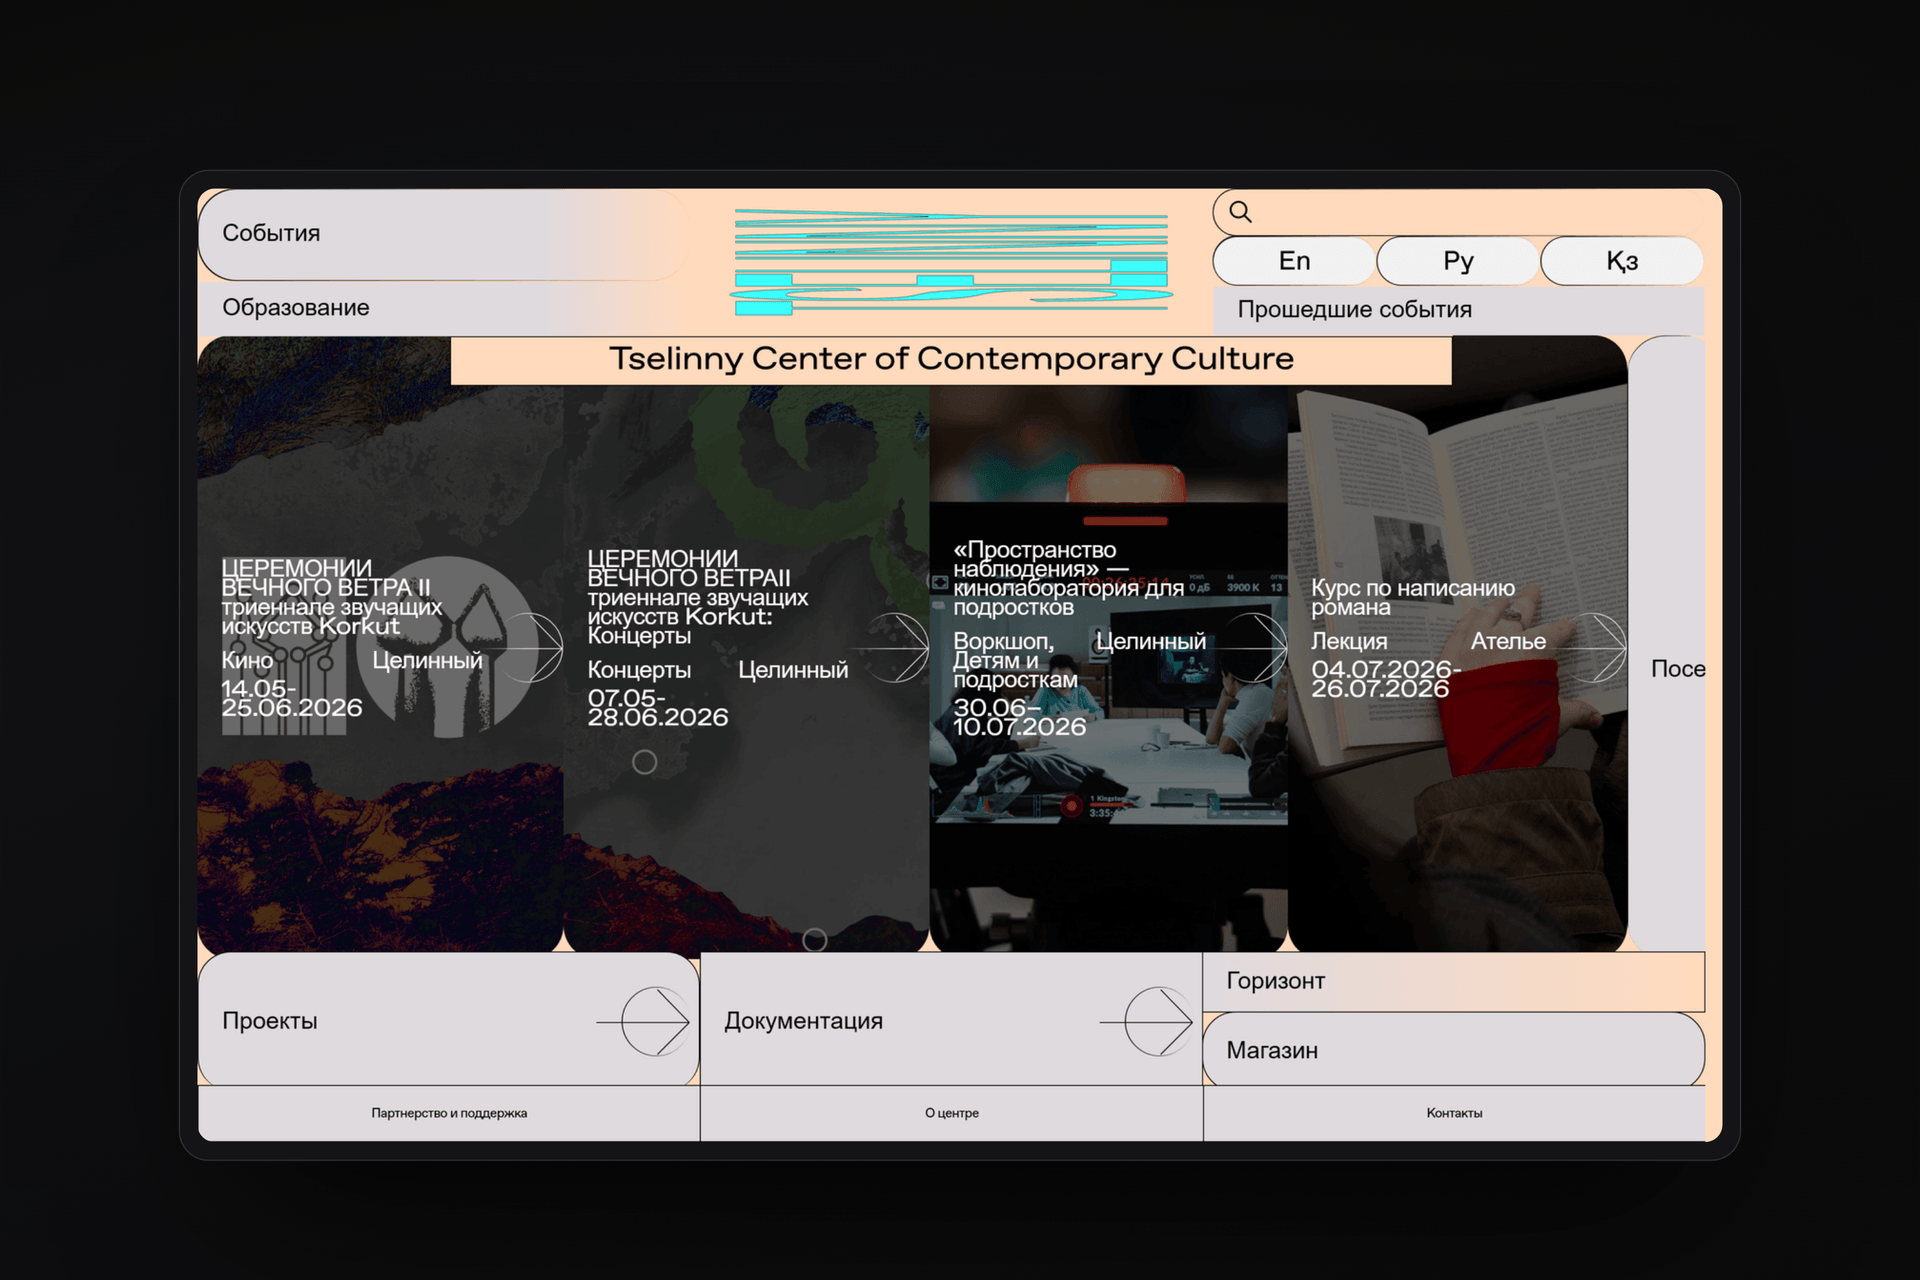Screen dimensions: 1920x1280
Task: Click the date 14.05-25.06.2026
Action: point(291,698)
